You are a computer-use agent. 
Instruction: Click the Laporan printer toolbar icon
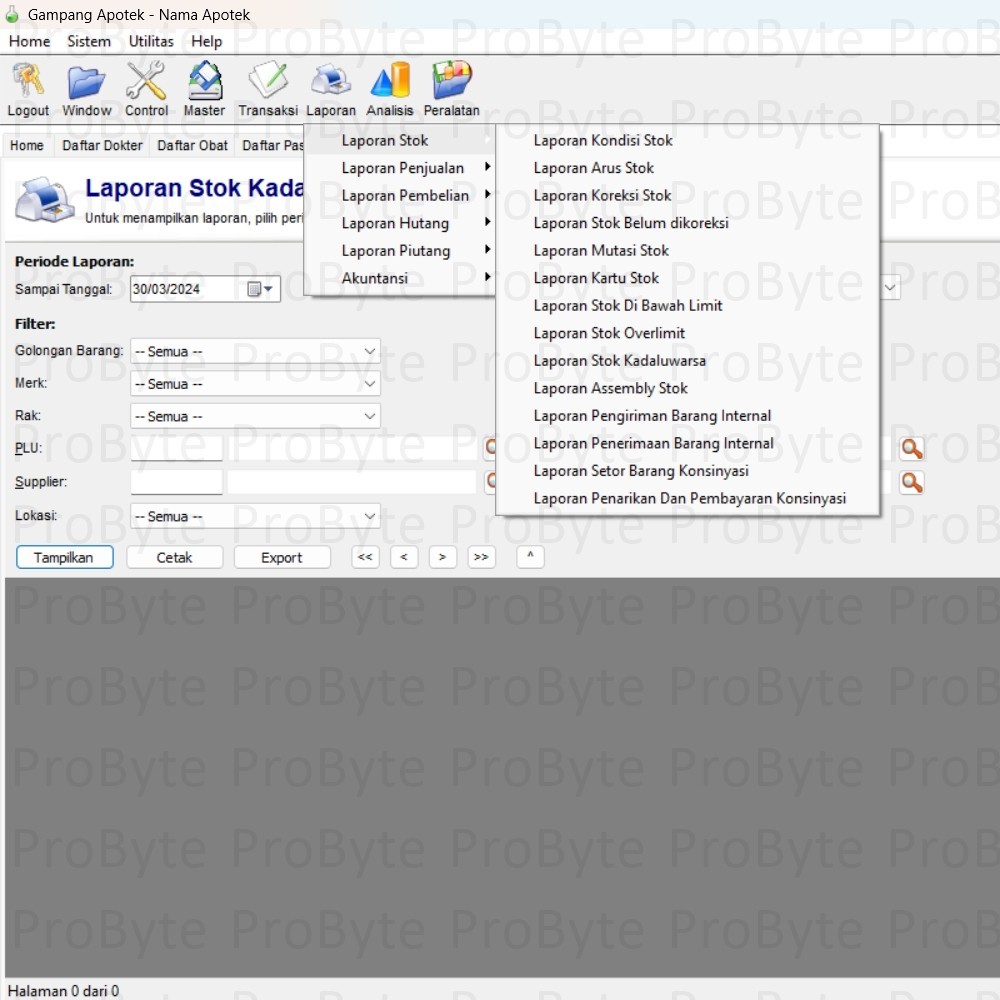[330, 80]
